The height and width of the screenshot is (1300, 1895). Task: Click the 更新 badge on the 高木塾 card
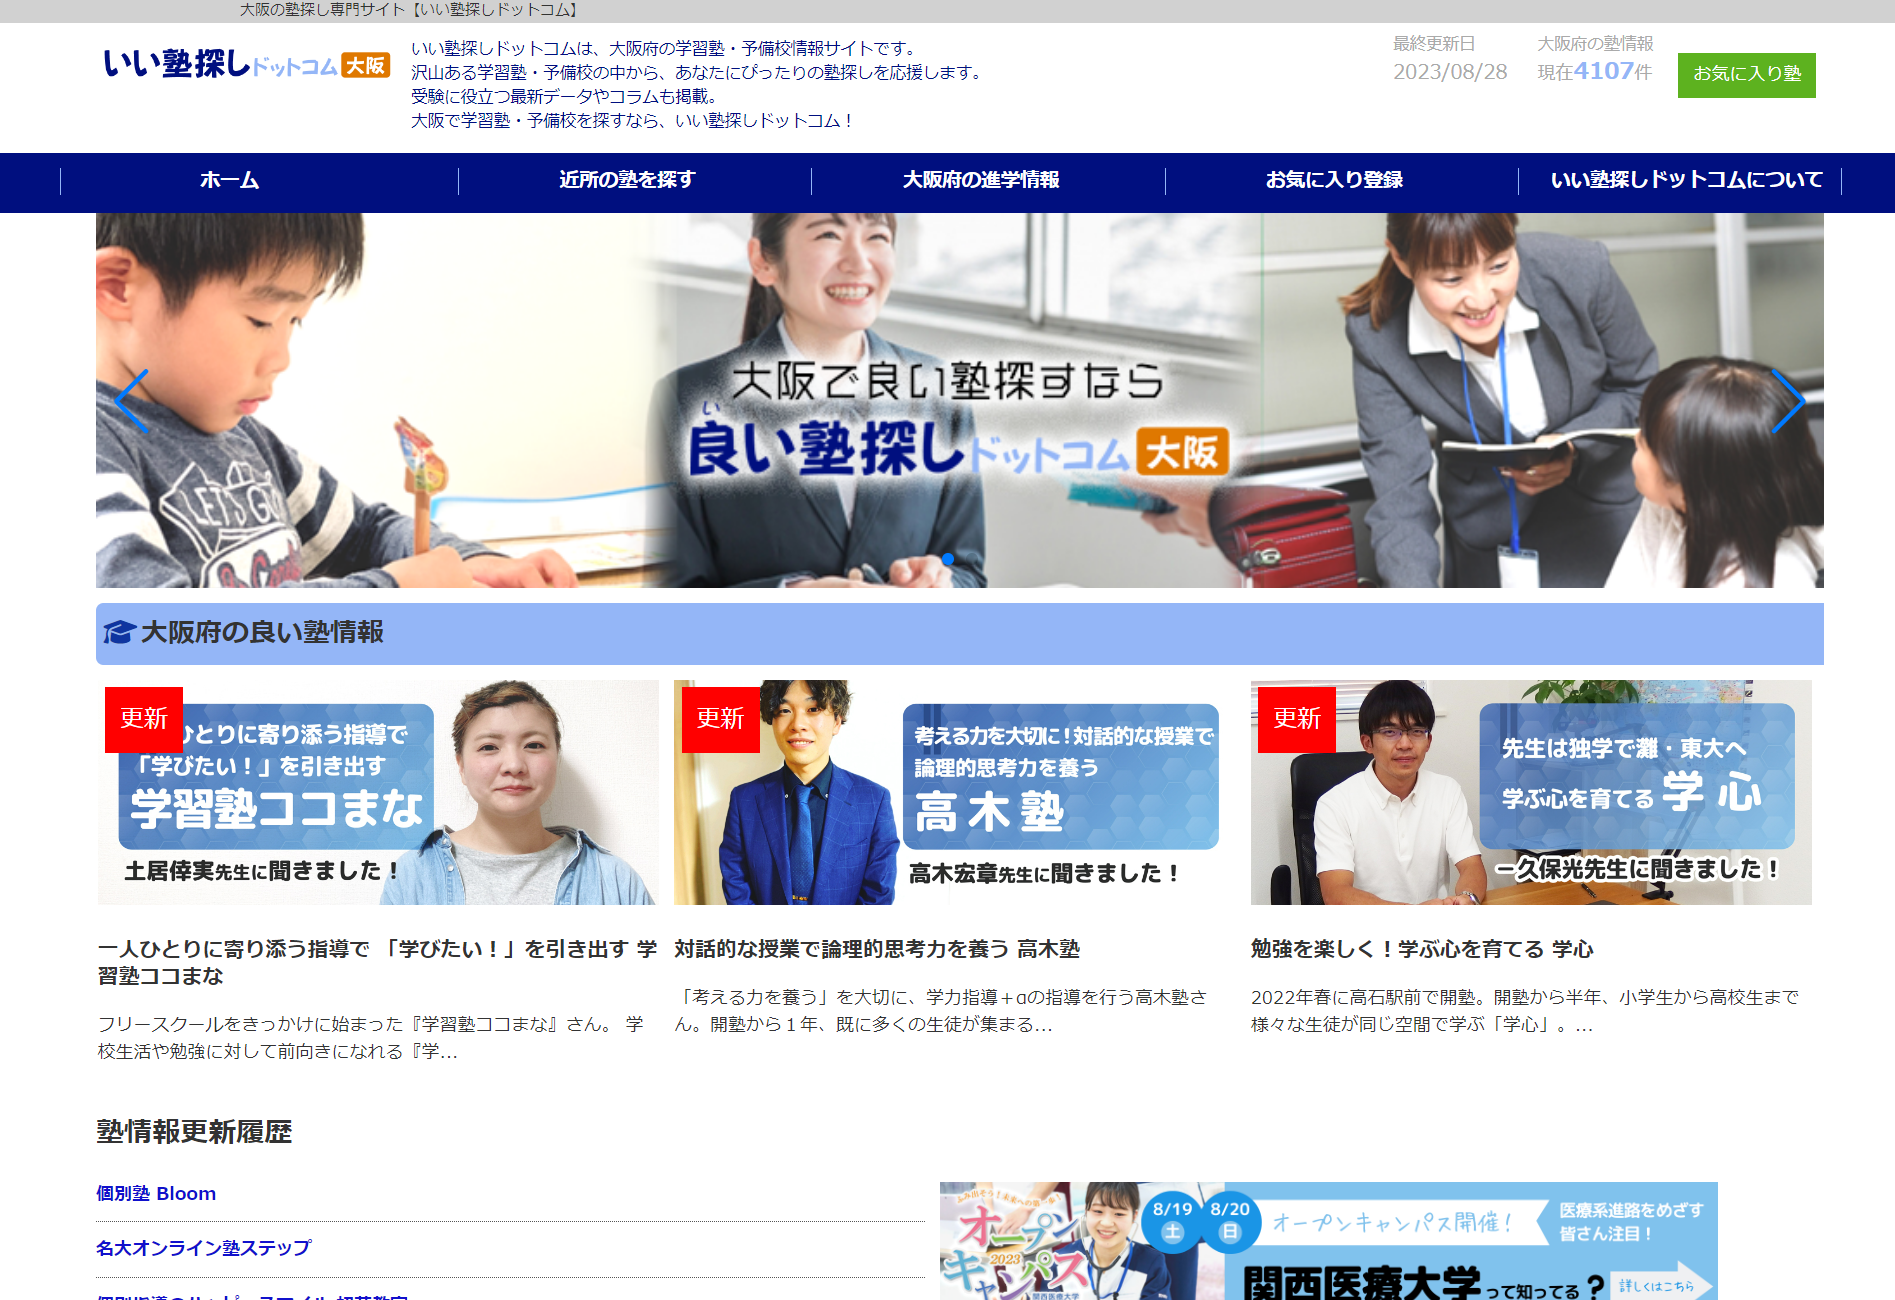click(x=720, y=719)
